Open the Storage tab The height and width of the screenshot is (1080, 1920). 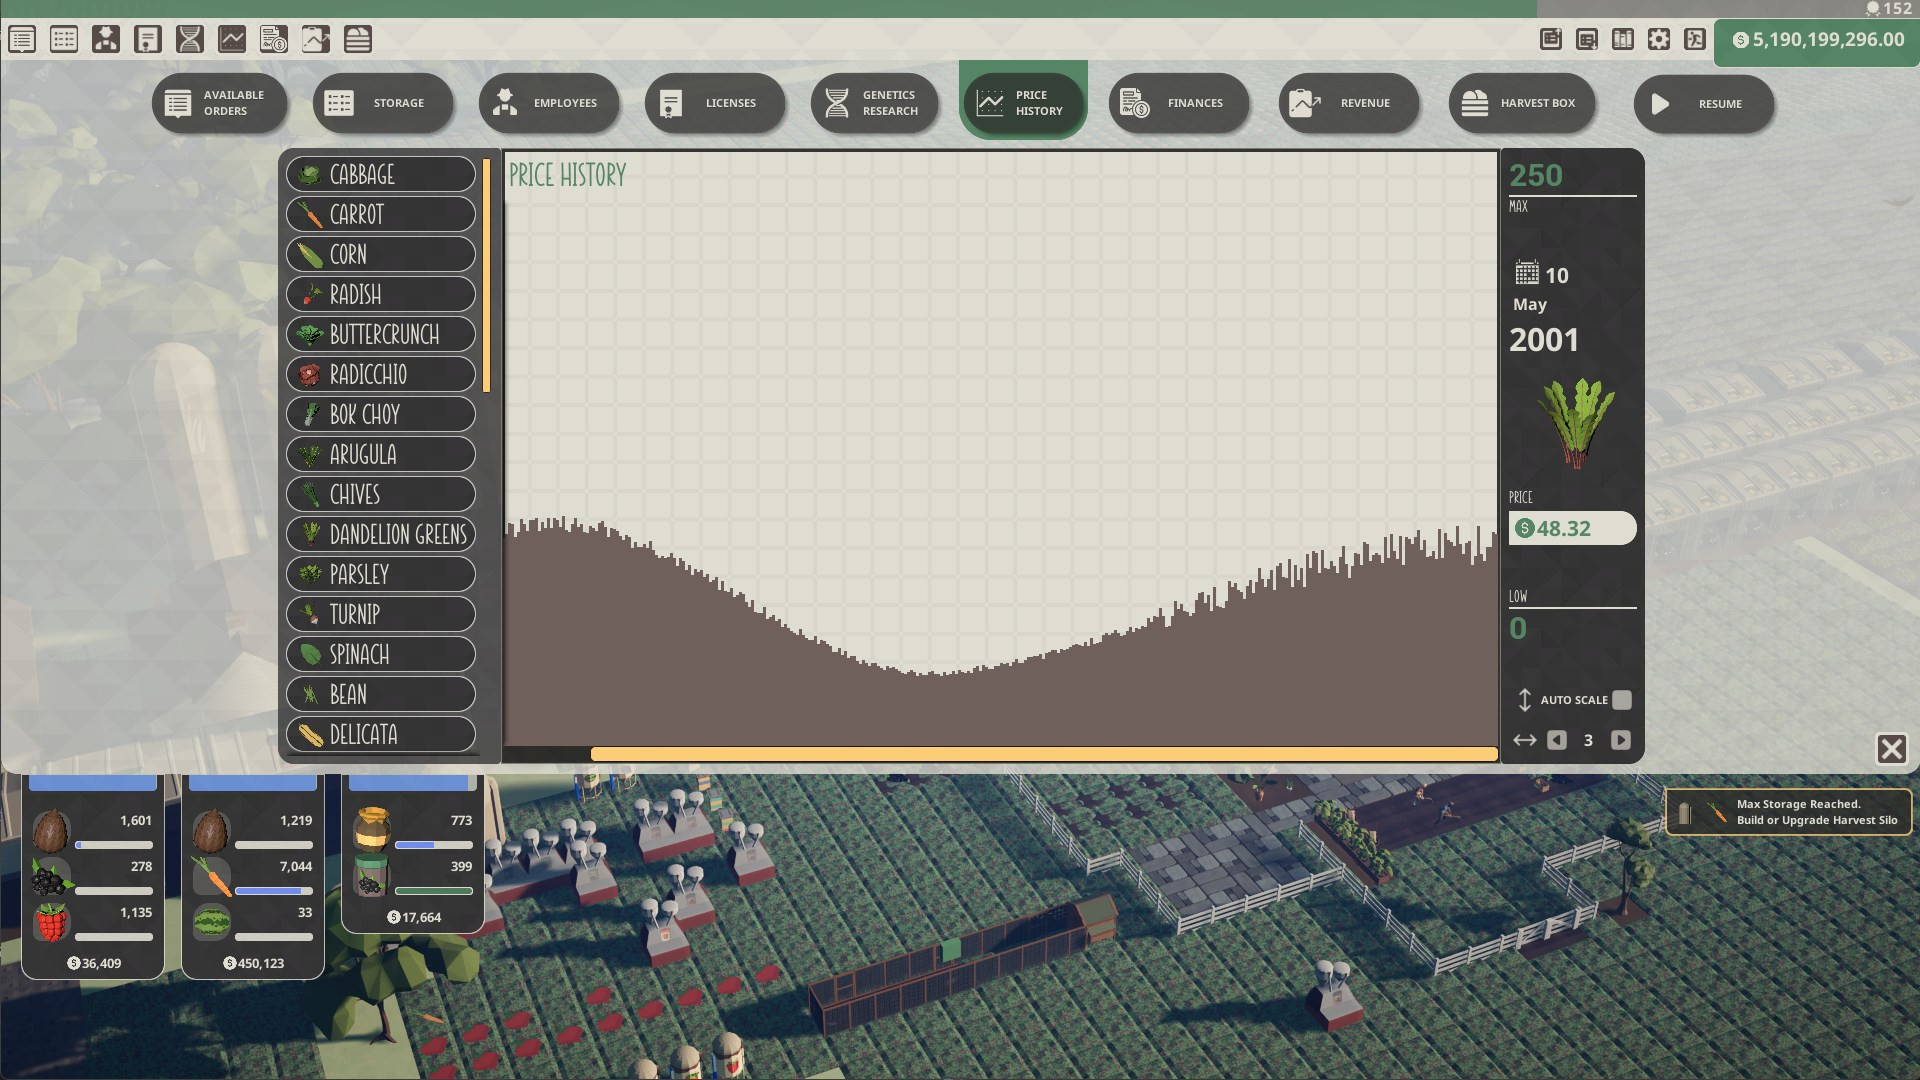click(x=383, y=103)
